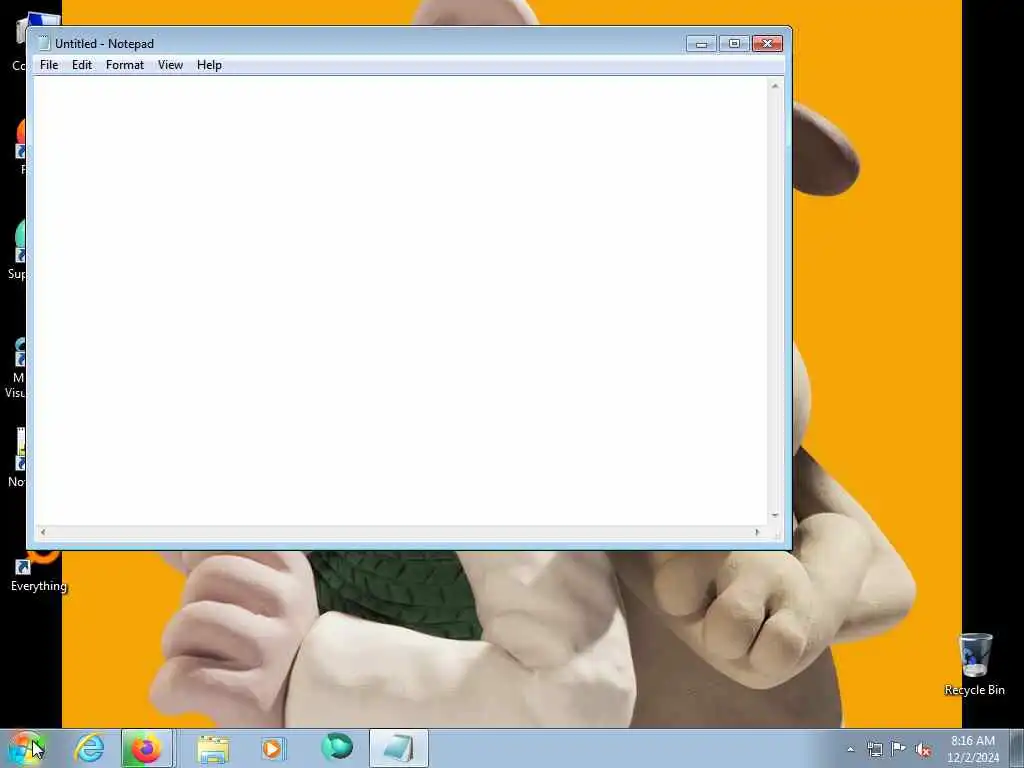Show hidden system tray icons
1024x768 pixels.
point(850,750)
